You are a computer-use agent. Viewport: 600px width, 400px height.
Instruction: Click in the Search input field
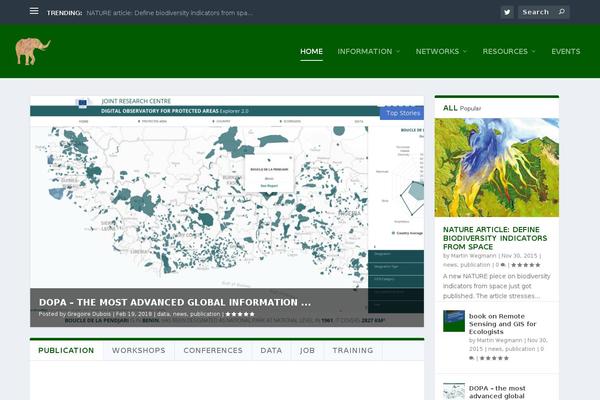pyautogui.click(x=537, y=12)
